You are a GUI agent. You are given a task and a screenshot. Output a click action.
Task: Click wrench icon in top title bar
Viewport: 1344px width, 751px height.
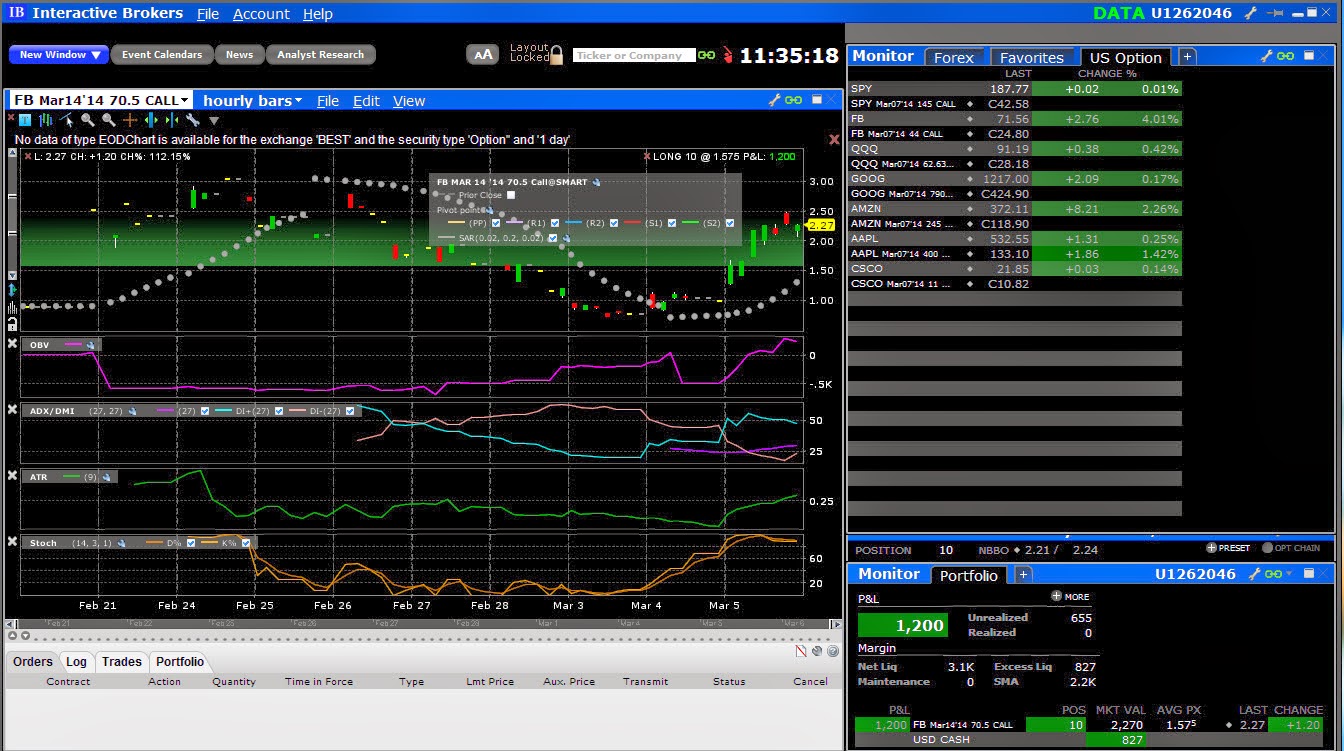[1251, 13]
